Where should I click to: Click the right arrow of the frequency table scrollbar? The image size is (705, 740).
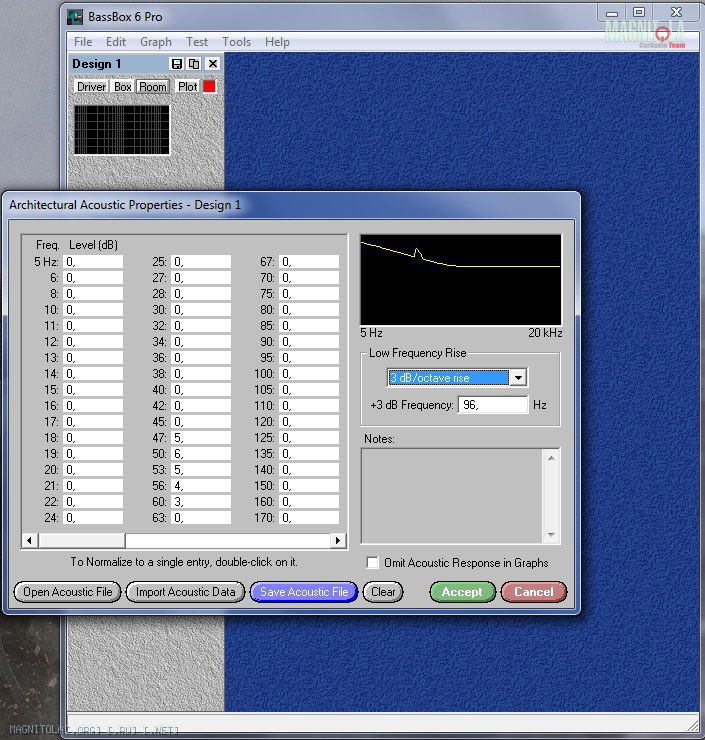click(x=338, y=540)
